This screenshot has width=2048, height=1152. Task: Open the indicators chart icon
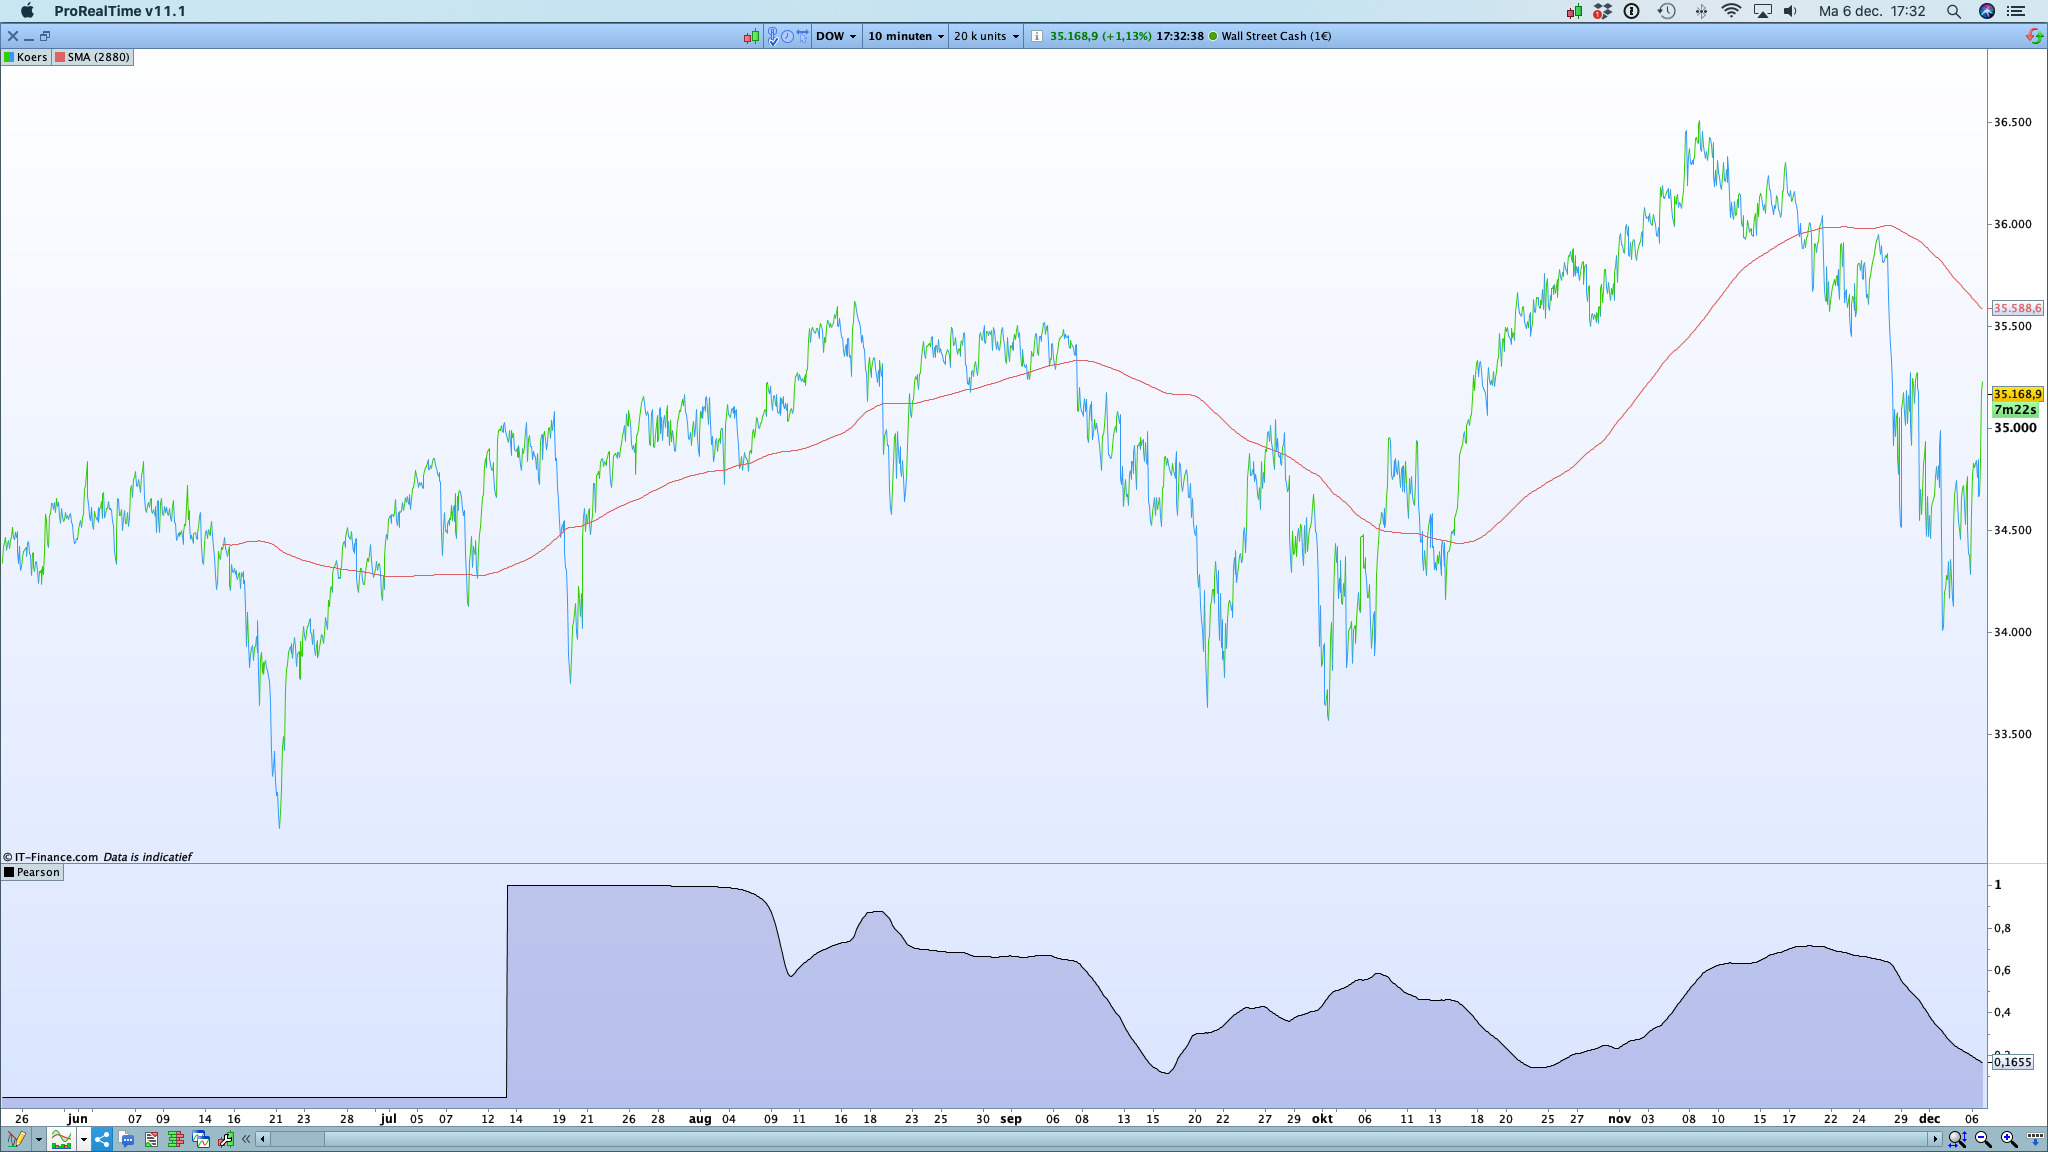pyautogui.click(x=61, y=1139)
